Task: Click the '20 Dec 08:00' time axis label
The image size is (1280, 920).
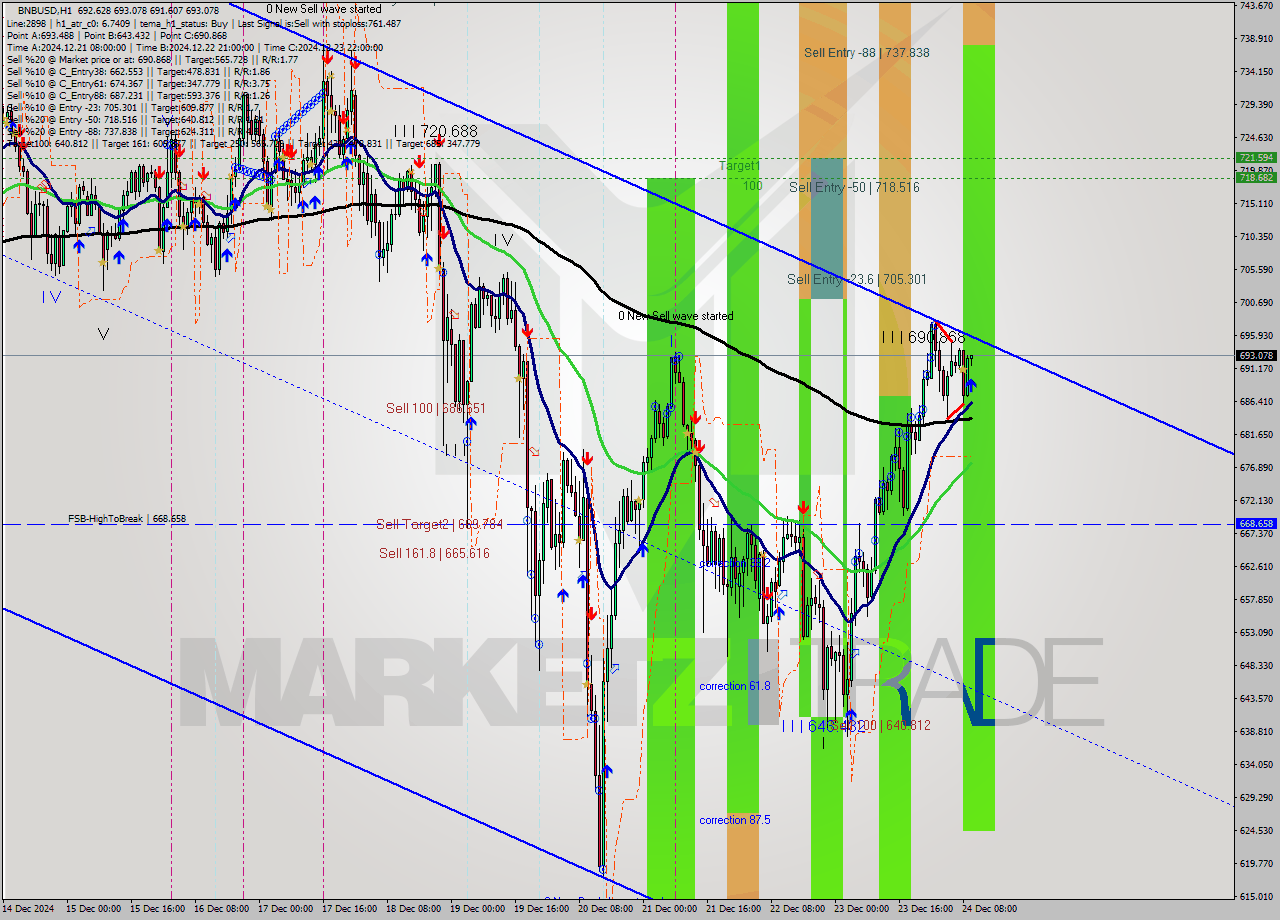Action: point(604,909)
